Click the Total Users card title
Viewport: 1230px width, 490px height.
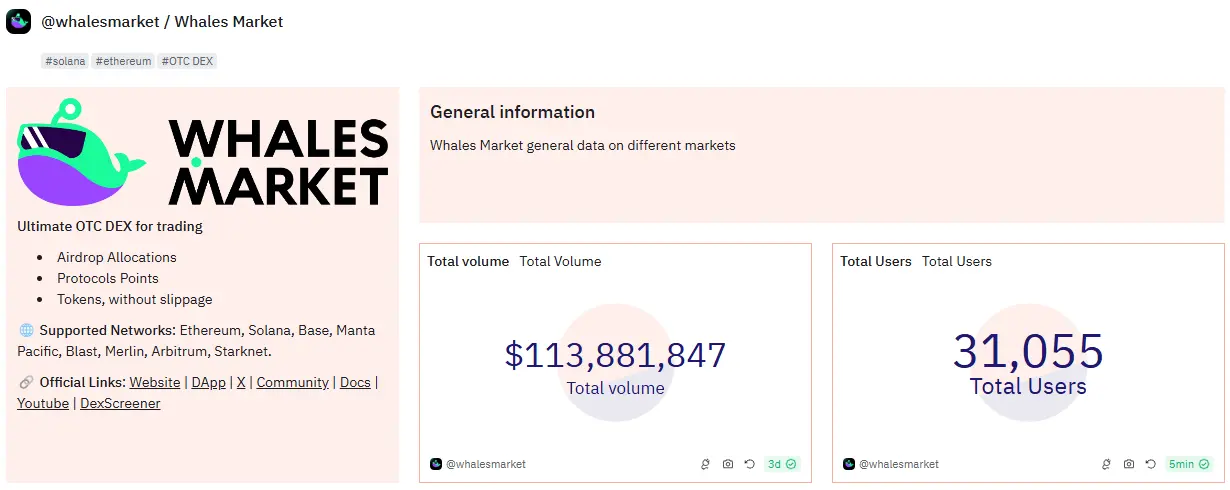click(875, 261)
